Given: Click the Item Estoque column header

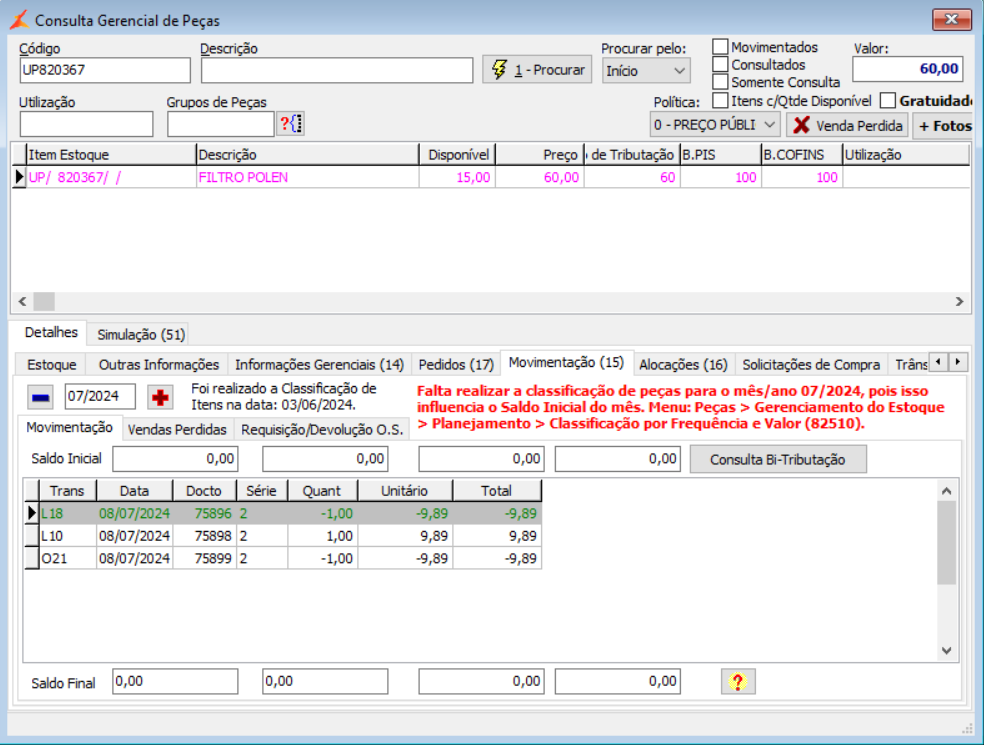Looking at the screenshot, I should coord(111,155).
